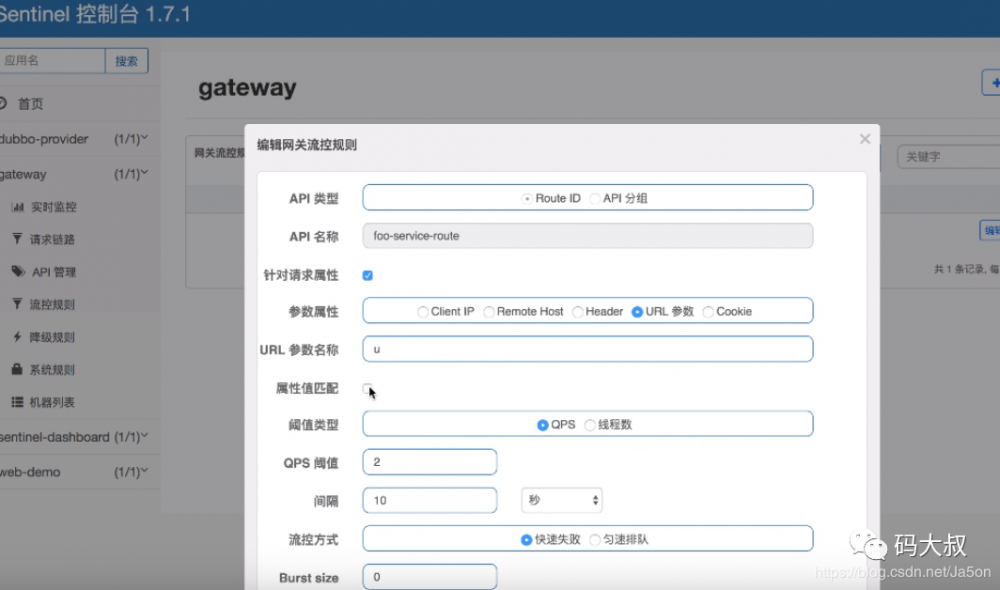Image resolution: width=1000 pixels, height=590 pixels.
Task: Click the 搜索 button
Action: coord(126,61)
